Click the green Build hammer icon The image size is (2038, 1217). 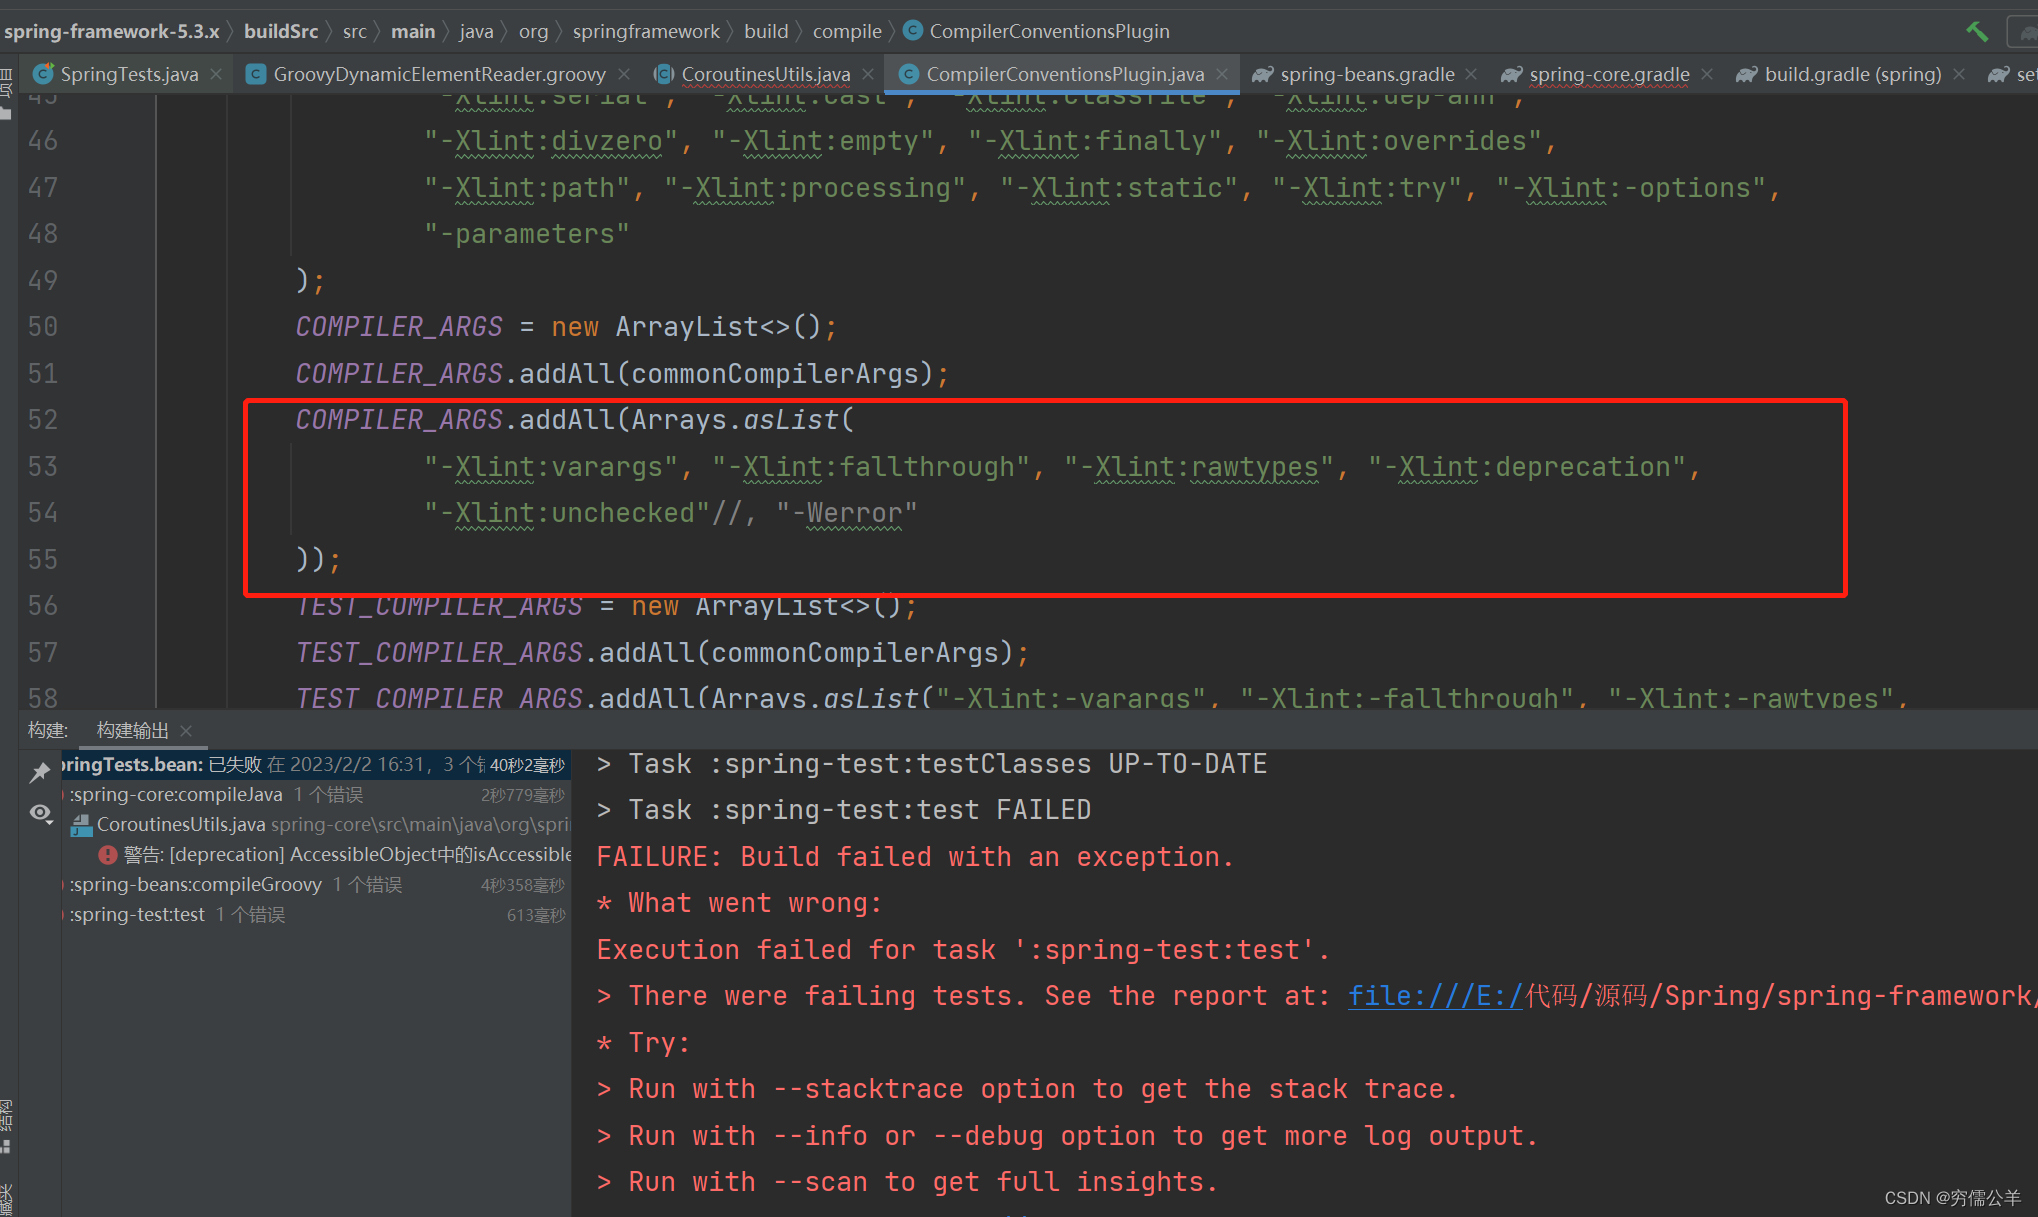pyautogui.click(x=1976, y=31)
